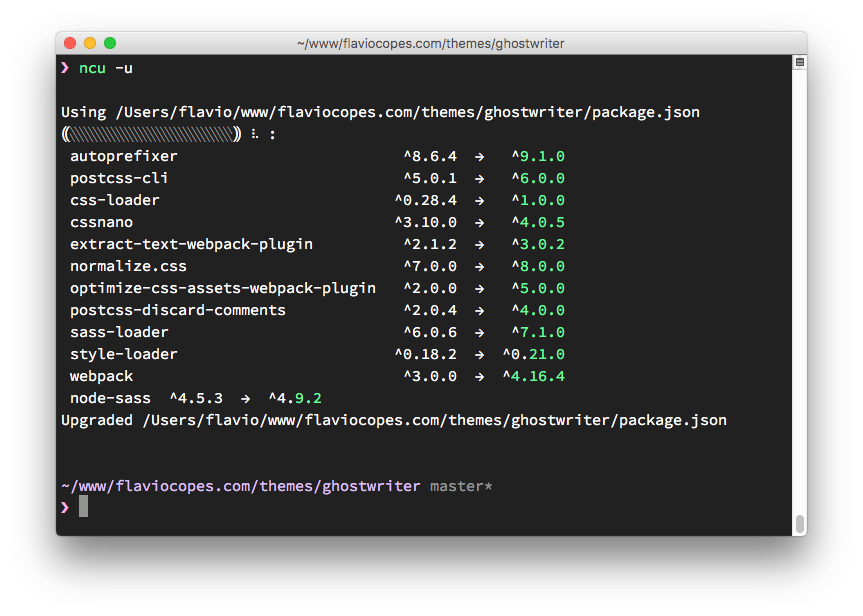Click the postcss-discard-comments new version ^4.0.0

click(538, 310)
